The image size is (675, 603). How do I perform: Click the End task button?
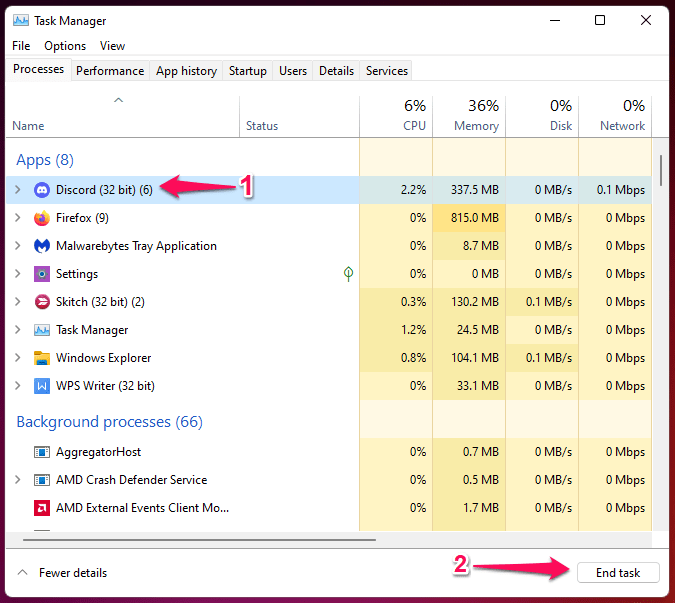(618, 572)
